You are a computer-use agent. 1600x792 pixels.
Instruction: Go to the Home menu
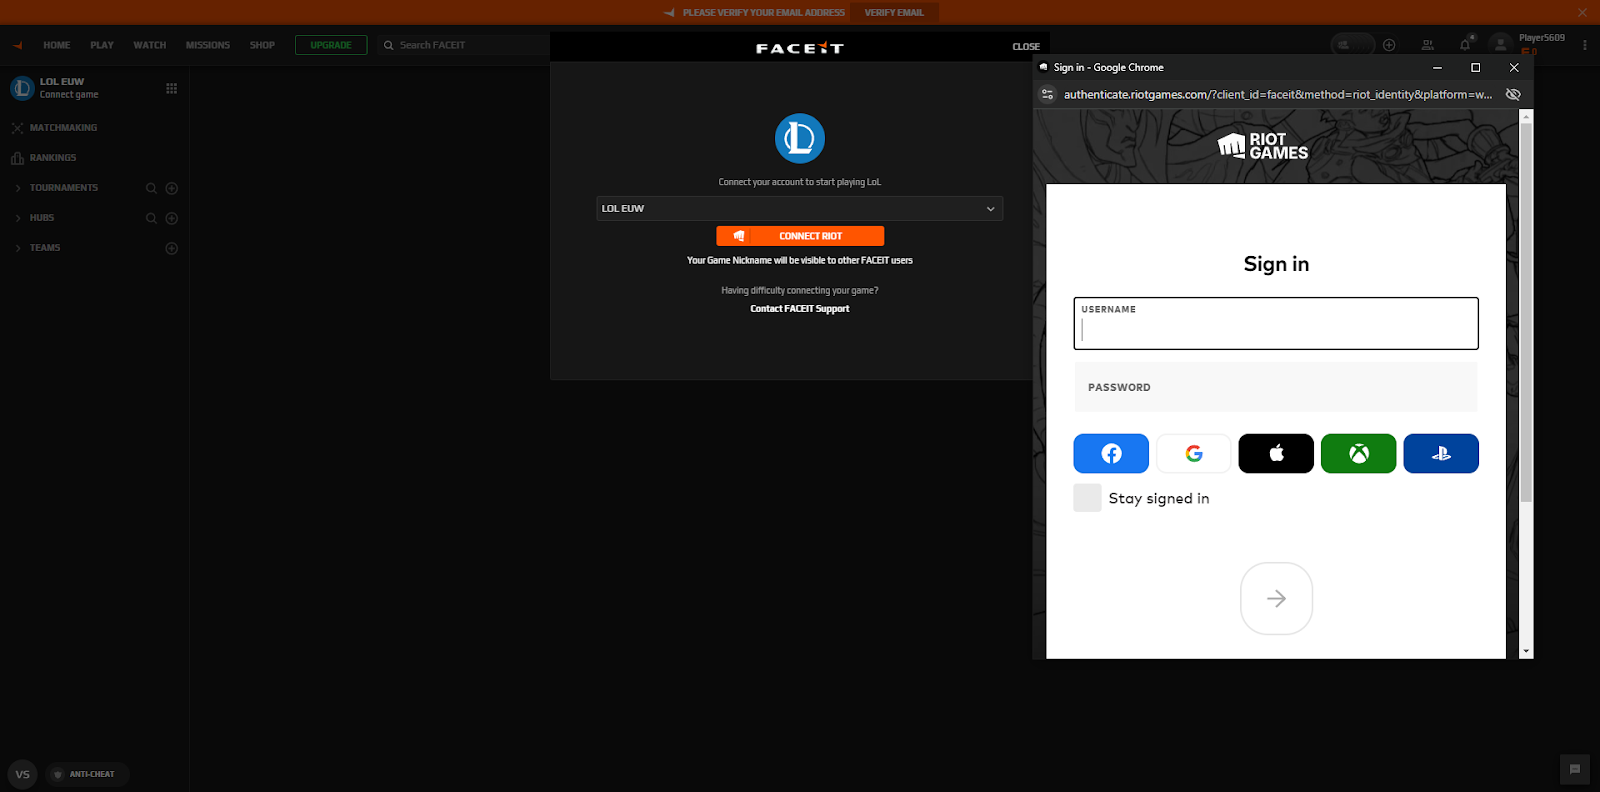point(57,45)
